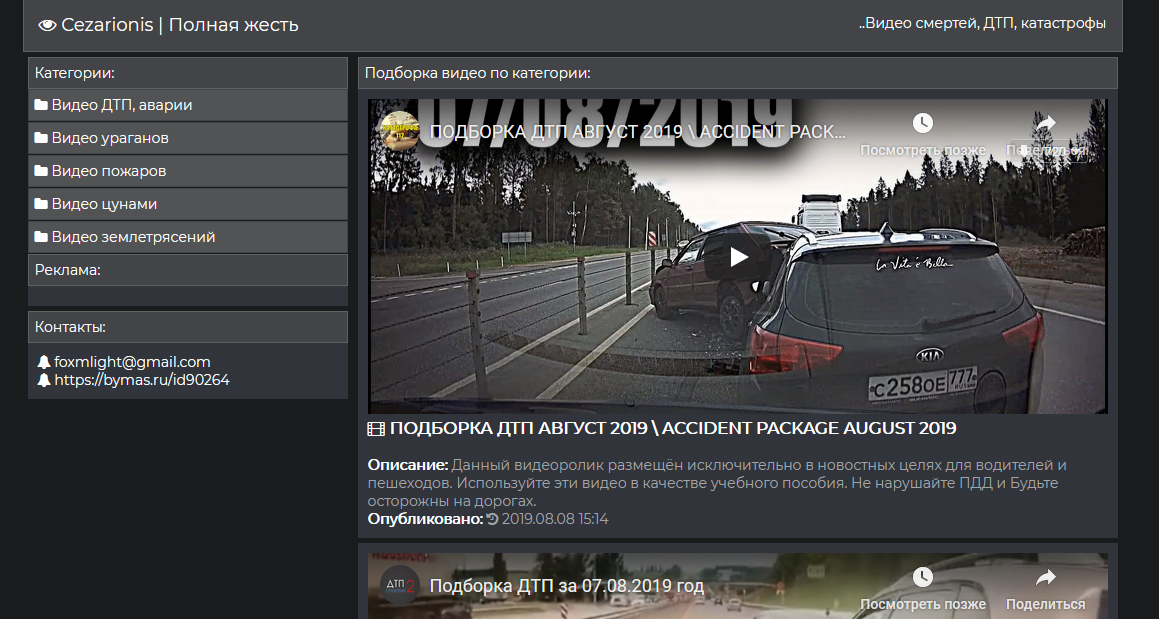Image resolution: width=1159 pixels, height=619 pixels.
Task: Click the eye icon beside Cezarionis
Action: 47,25
